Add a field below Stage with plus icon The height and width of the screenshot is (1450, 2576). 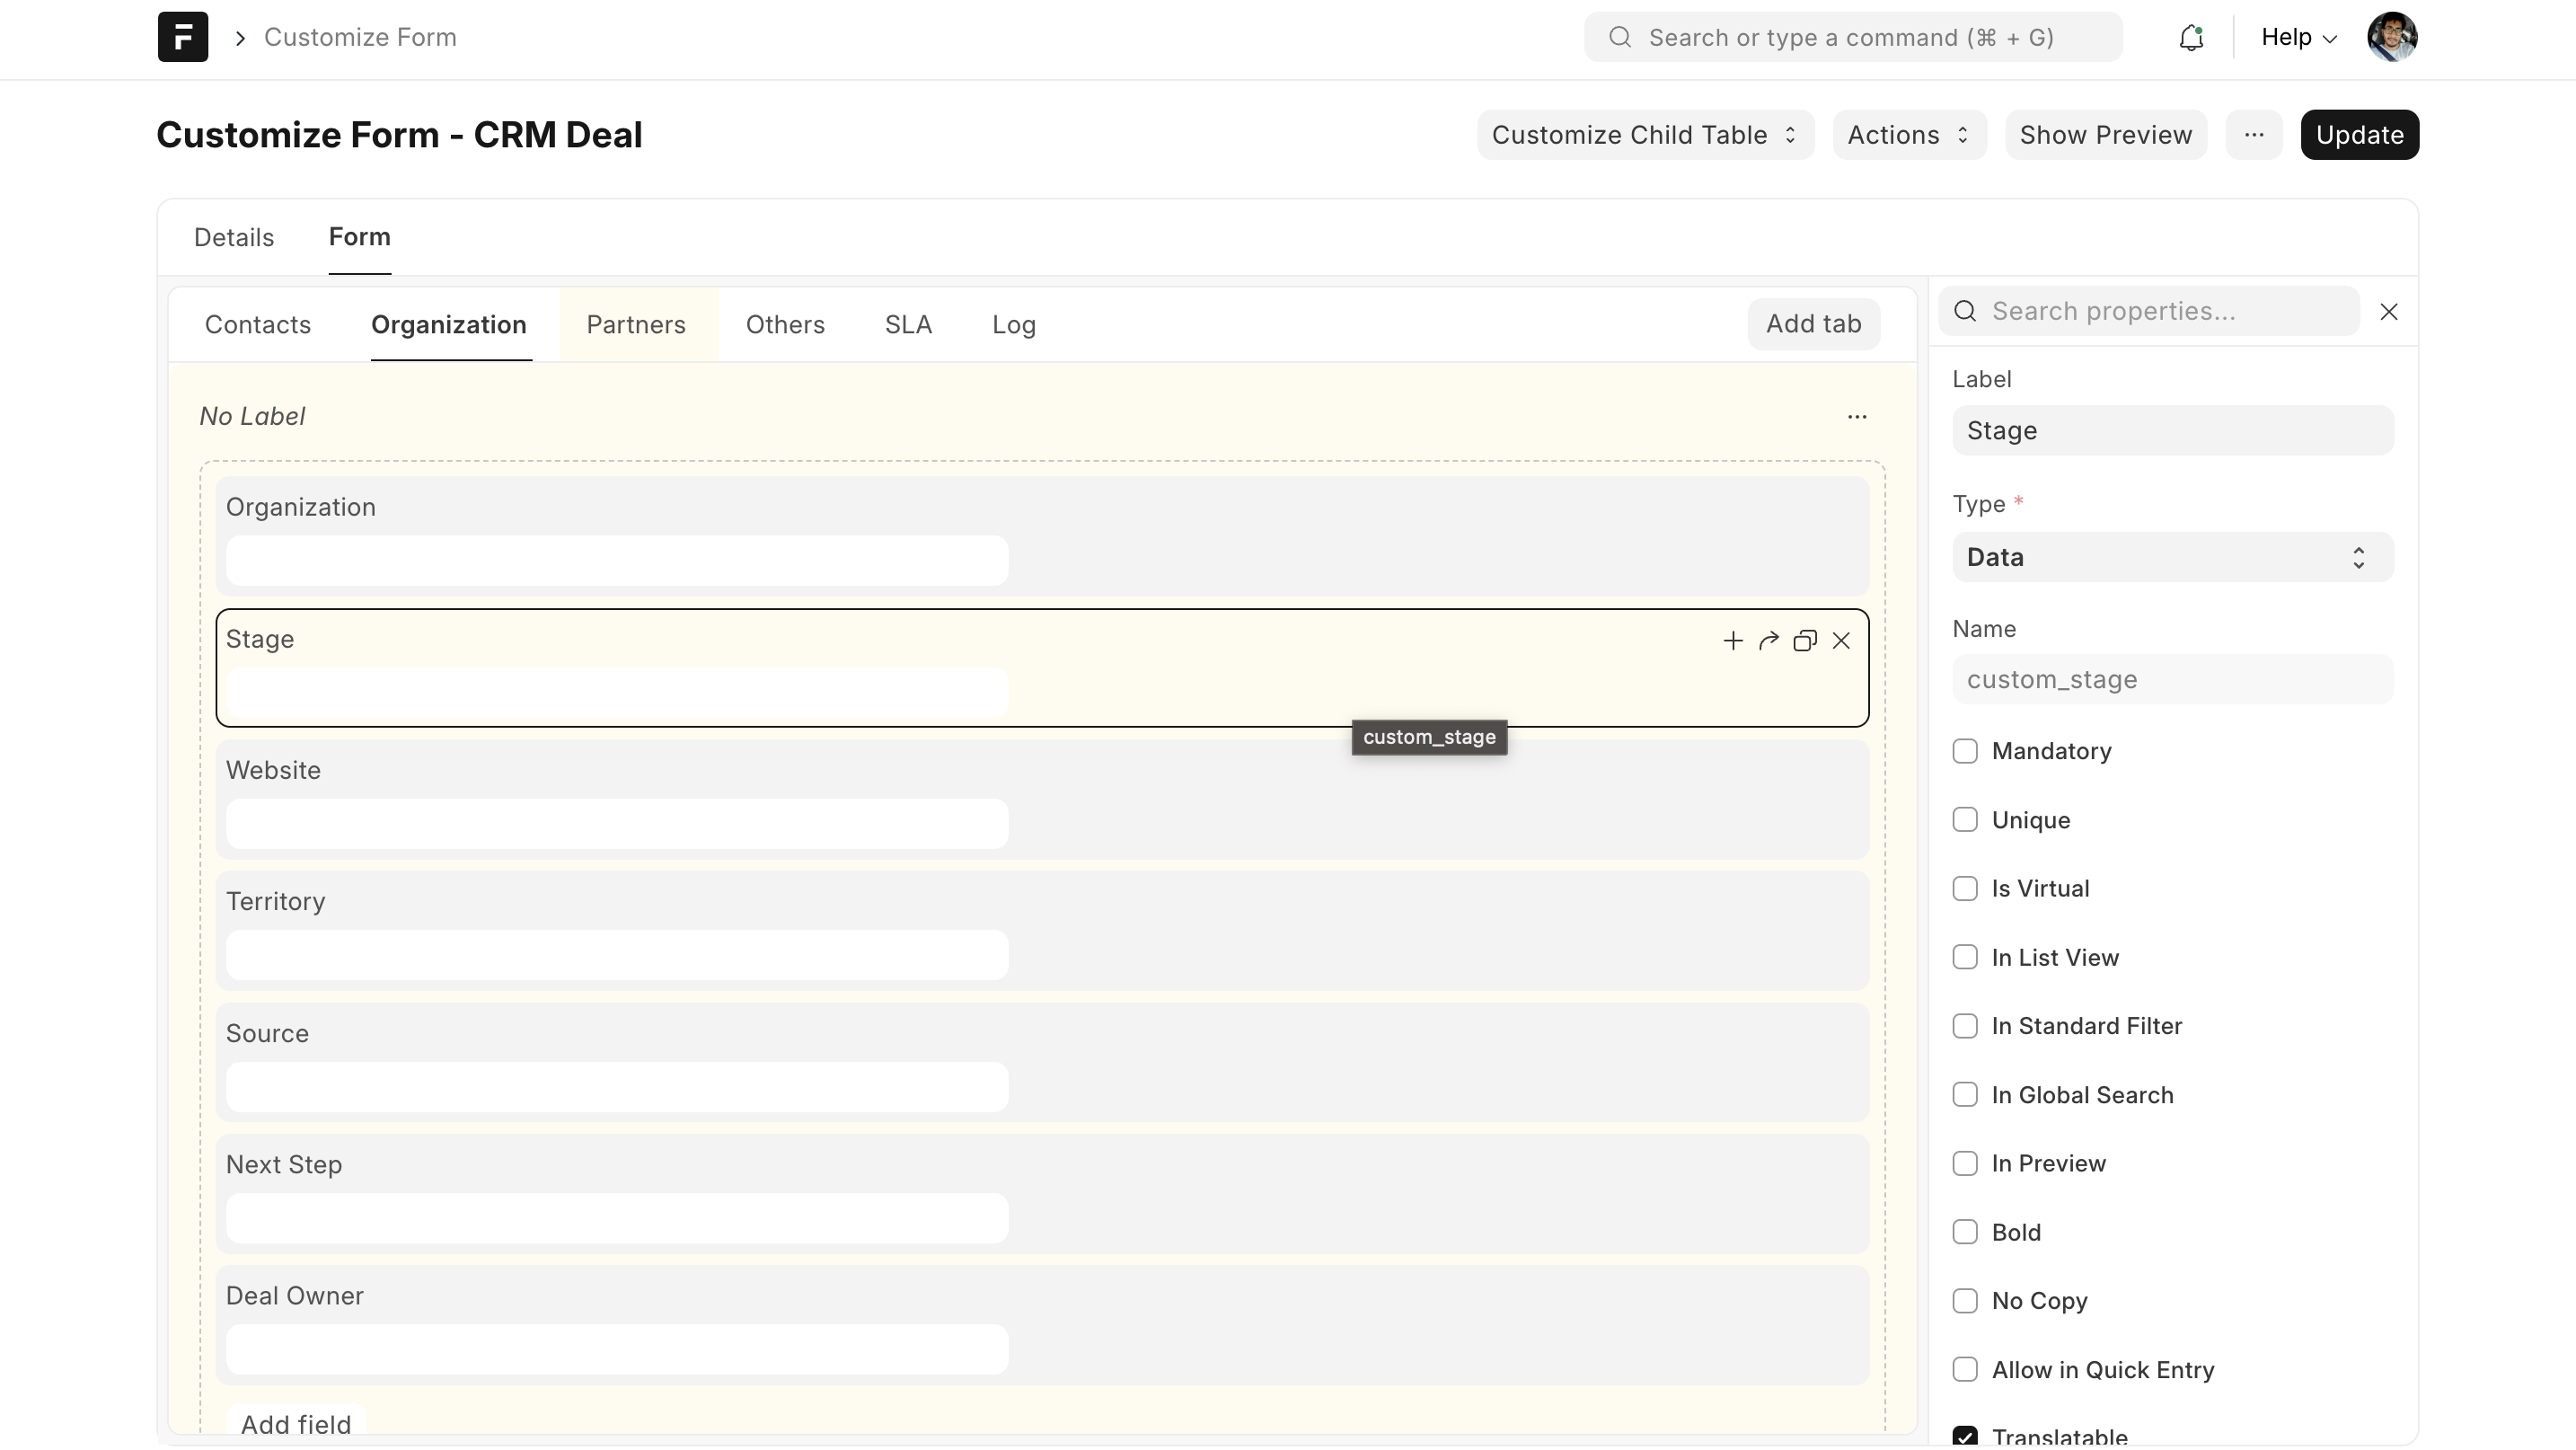1733,641
